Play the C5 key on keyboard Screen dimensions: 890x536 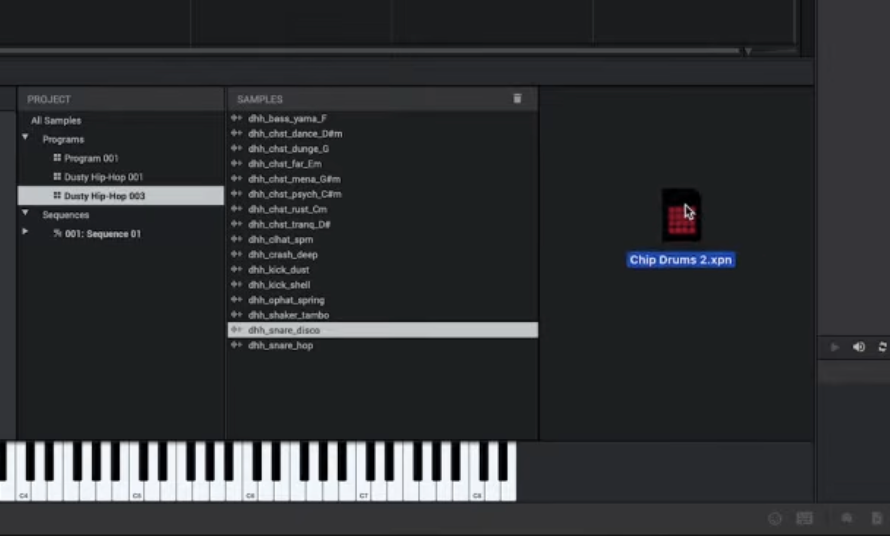pos(137,488)
